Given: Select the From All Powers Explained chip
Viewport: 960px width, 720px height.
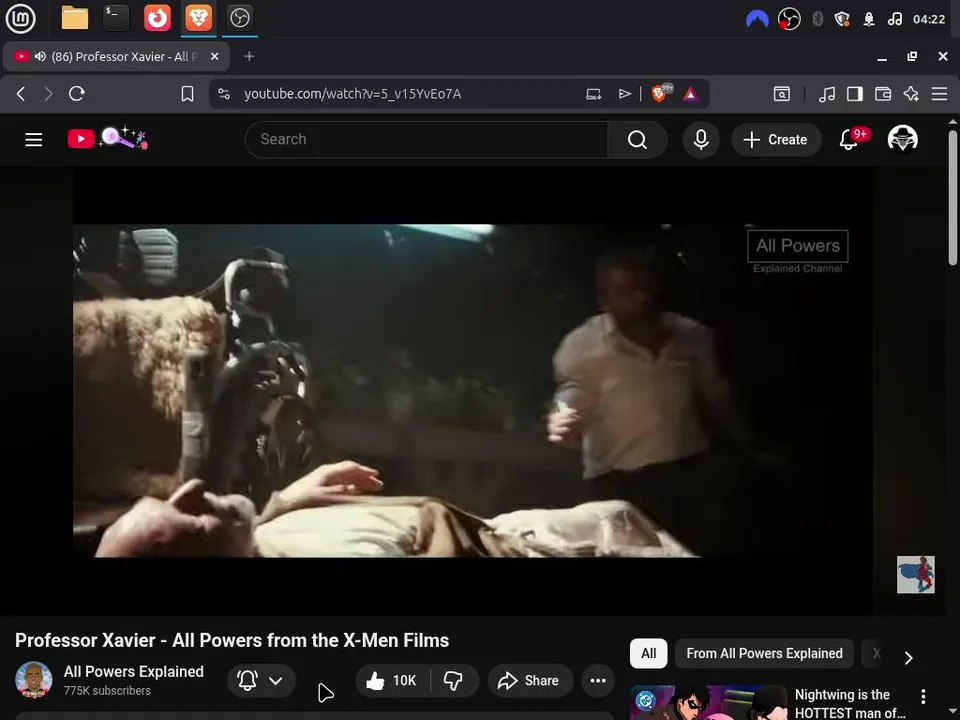Looking at the screenshot, I should point(764,653).
